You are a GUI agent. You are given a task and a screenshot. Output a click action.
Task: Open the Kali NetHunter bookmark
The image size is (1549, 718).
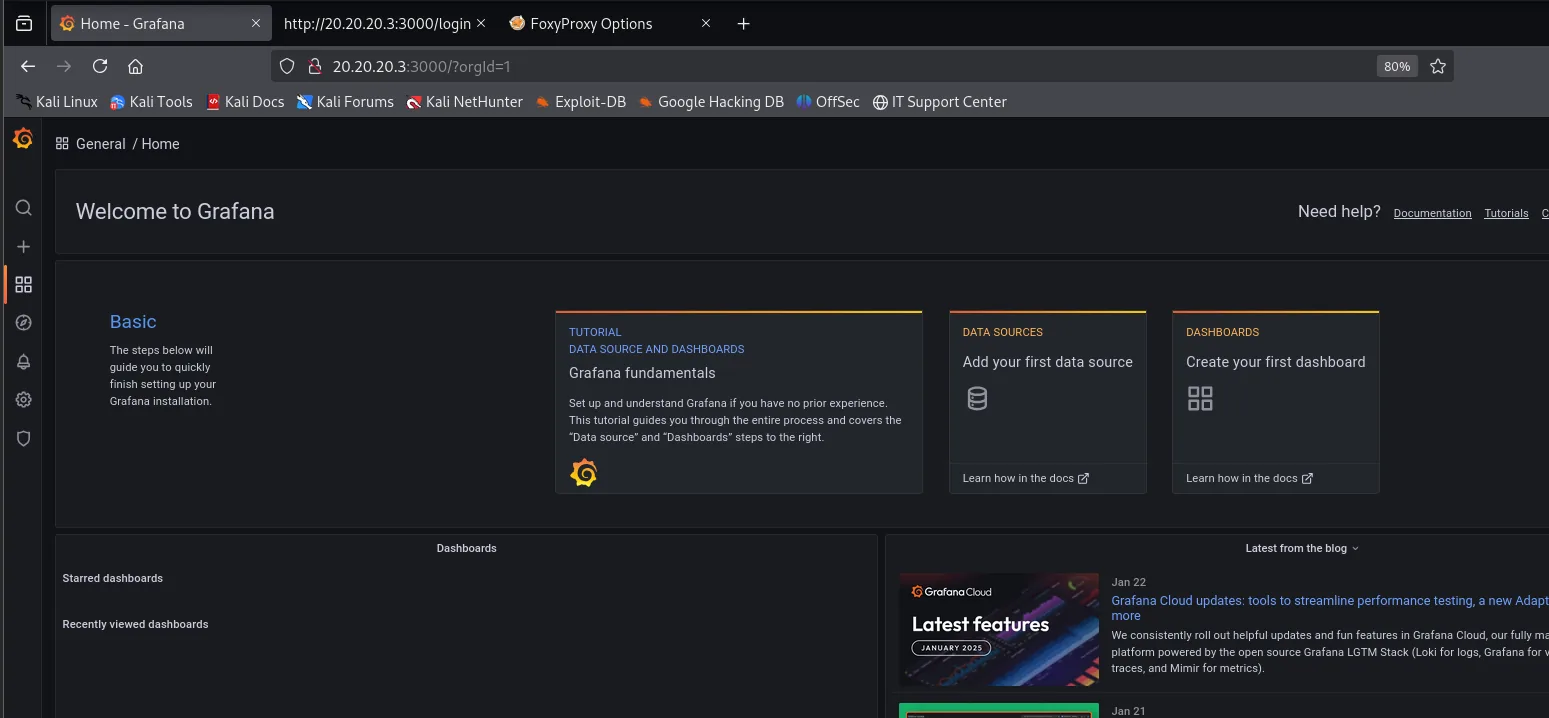pyautogui.click(x=465, y=102)
